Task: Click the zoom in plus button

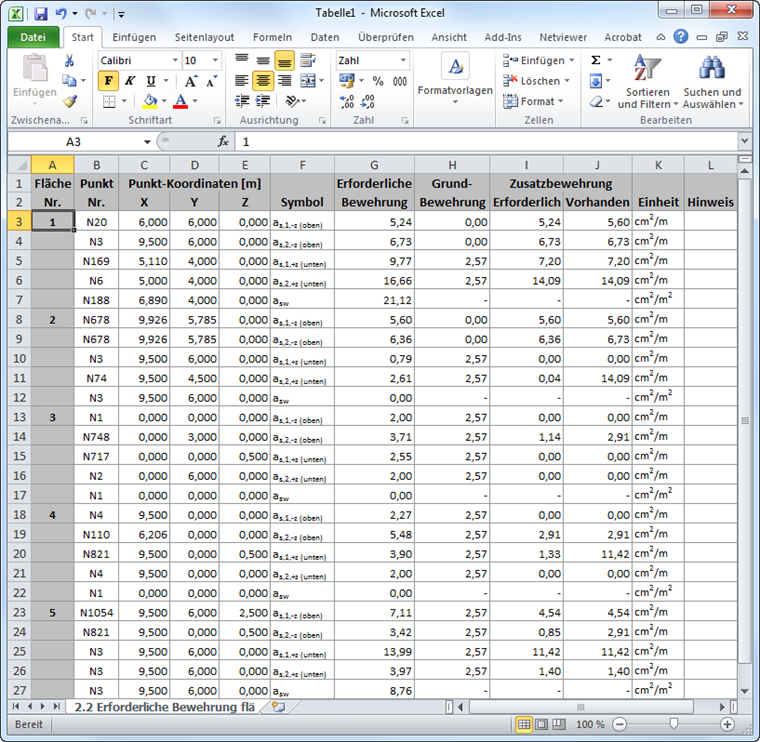Action: [727, 725]
